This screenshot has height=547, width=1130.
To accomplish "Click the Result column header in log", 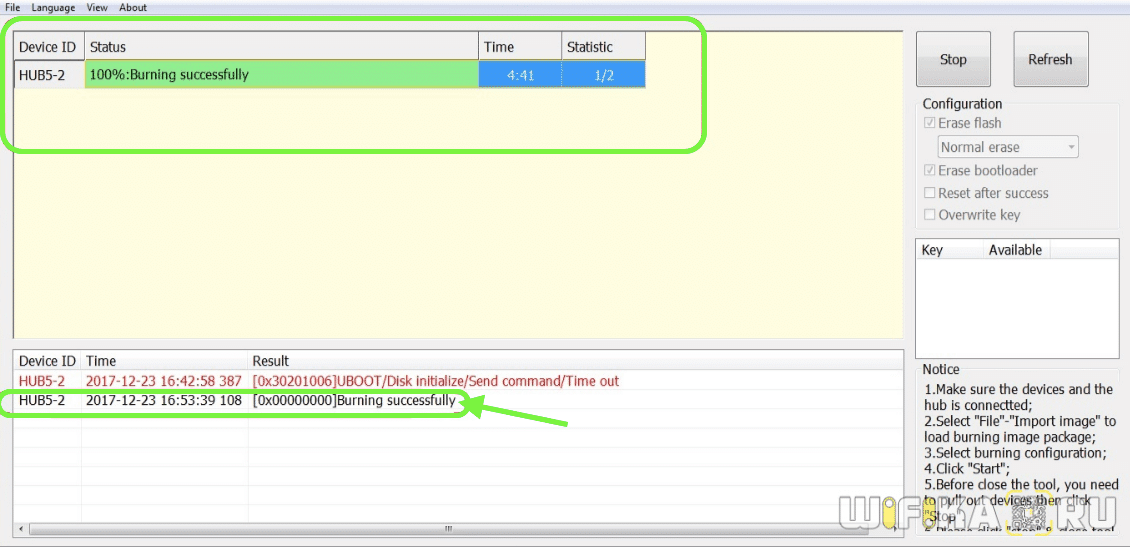I will 270,361.
